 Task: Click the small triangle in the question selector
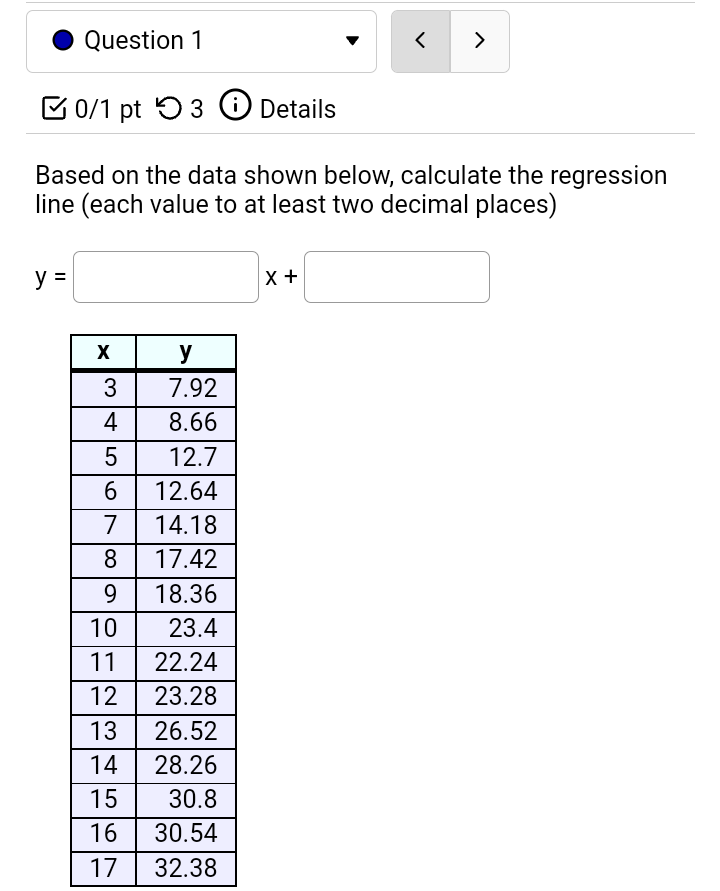point(352,41)
